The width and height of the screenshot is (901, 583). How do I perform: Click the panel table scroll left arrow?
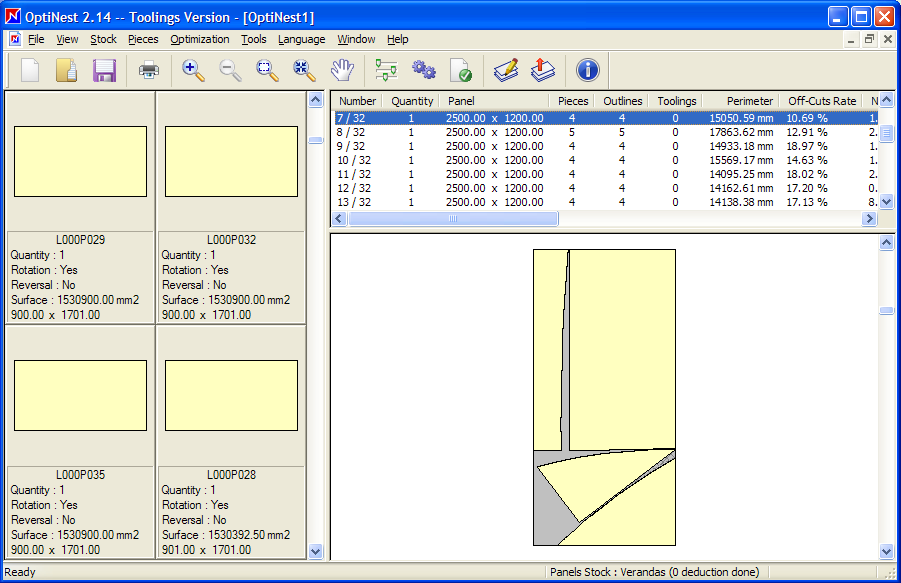[339, 218]
